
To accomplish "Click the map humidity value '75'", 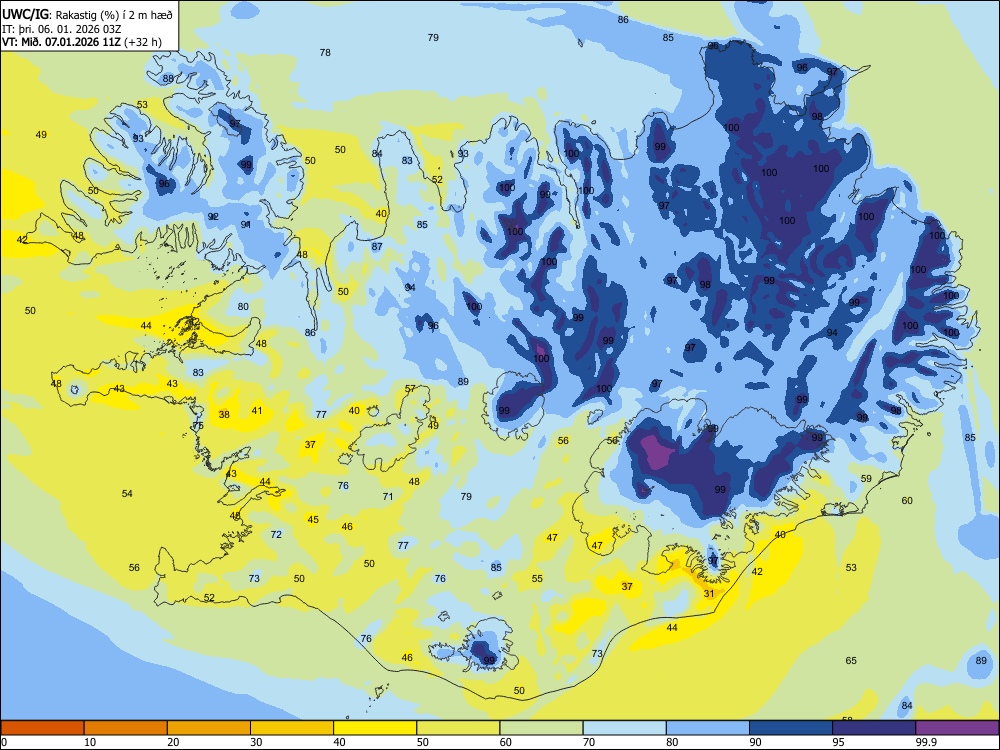I will [x=198, y=426].
